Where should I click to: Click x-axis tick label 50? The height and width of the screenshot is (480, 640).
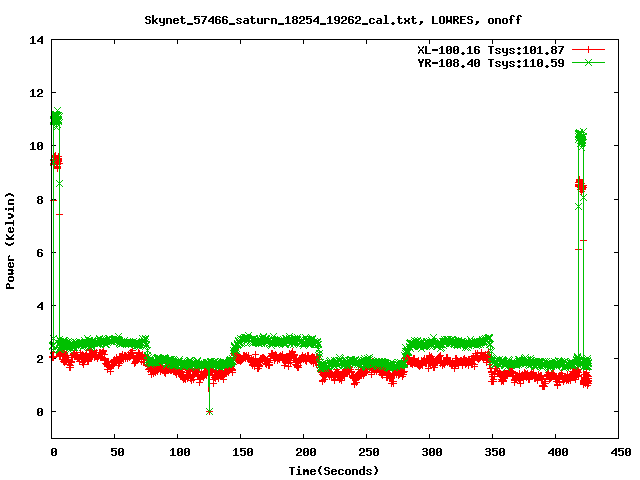click(x=117, y=452)
